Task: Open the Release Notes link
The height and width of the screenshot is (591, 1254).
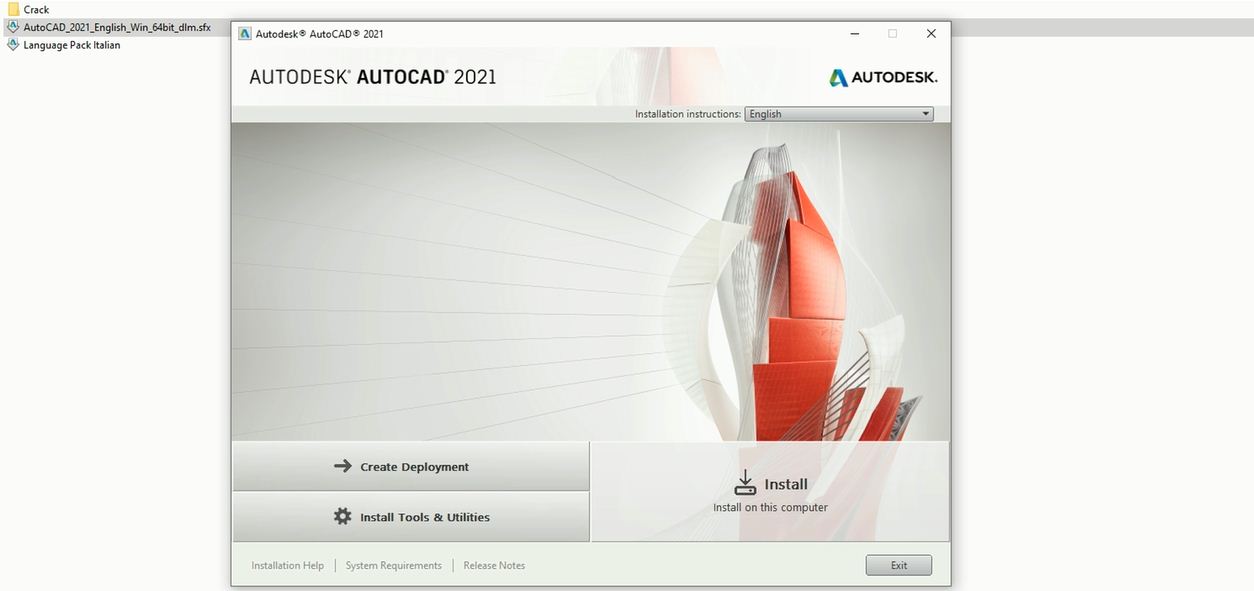Action: (x=494, y=566)
